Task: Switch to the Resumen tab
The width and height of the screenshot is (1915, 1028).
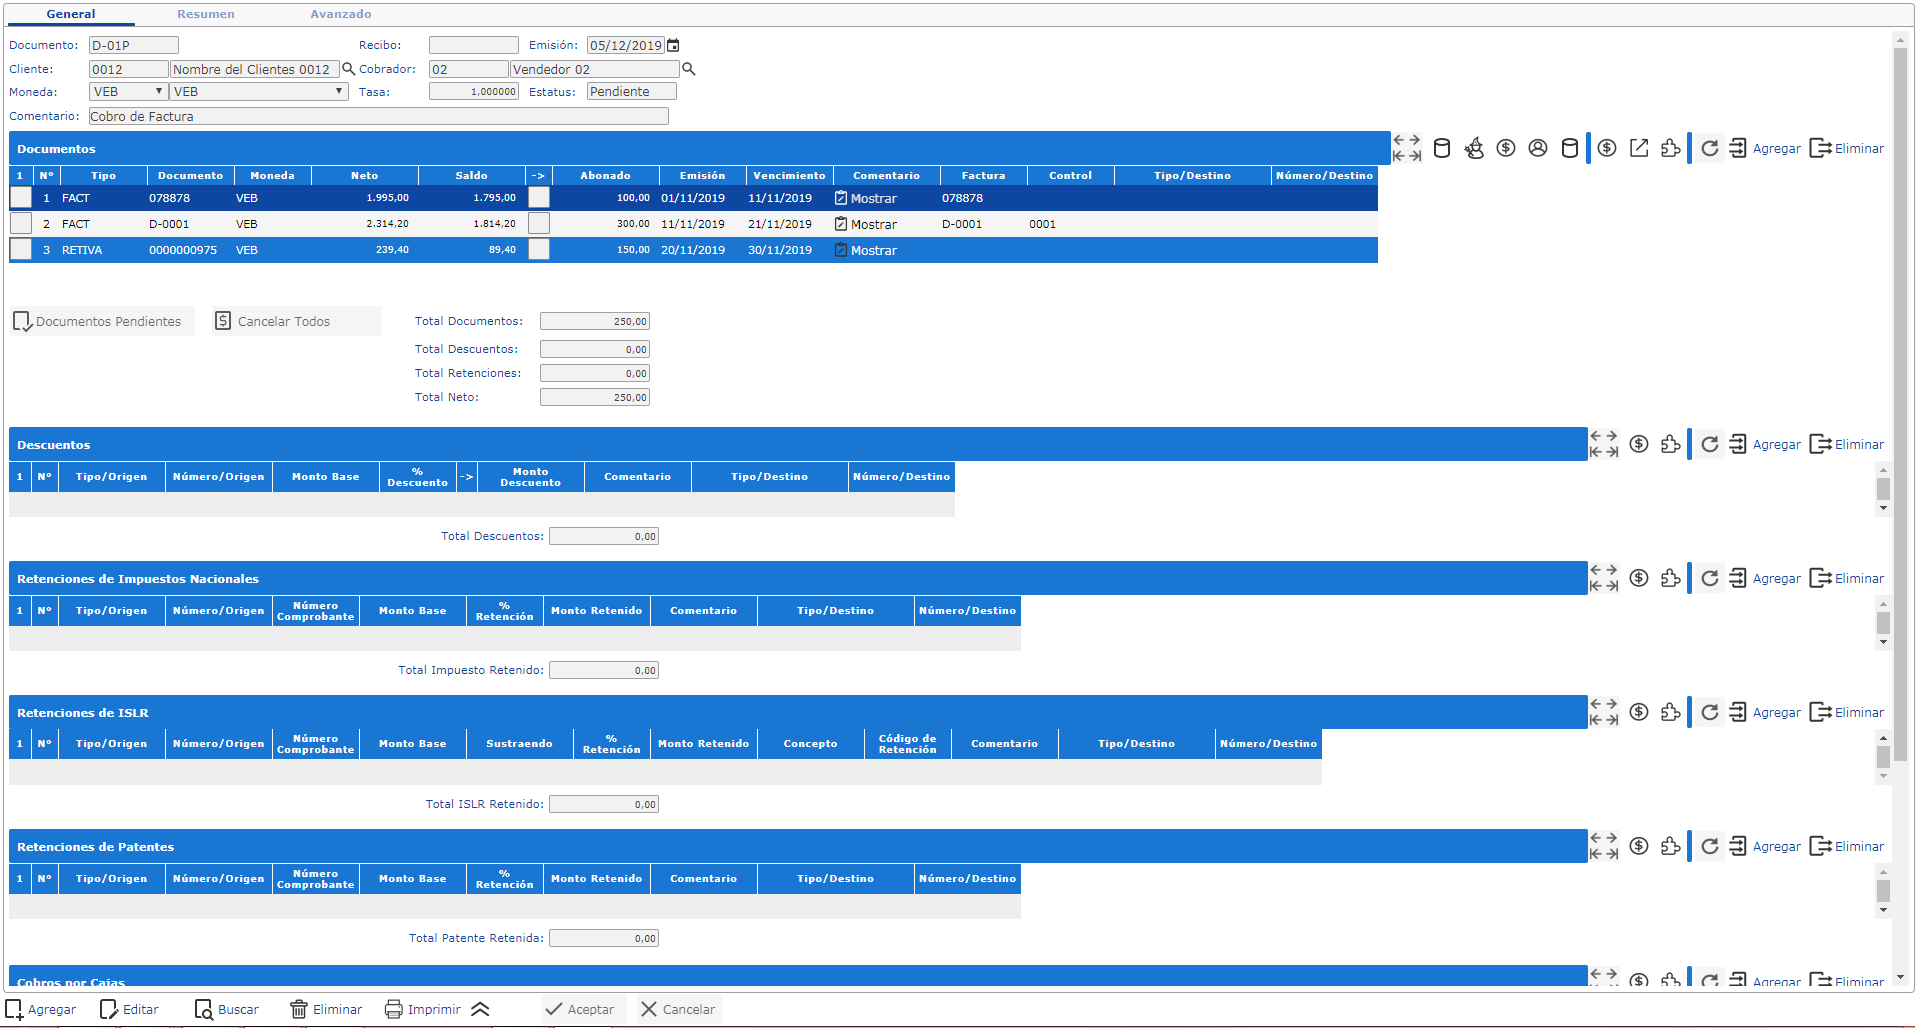Action: click(x=206, y=14)
